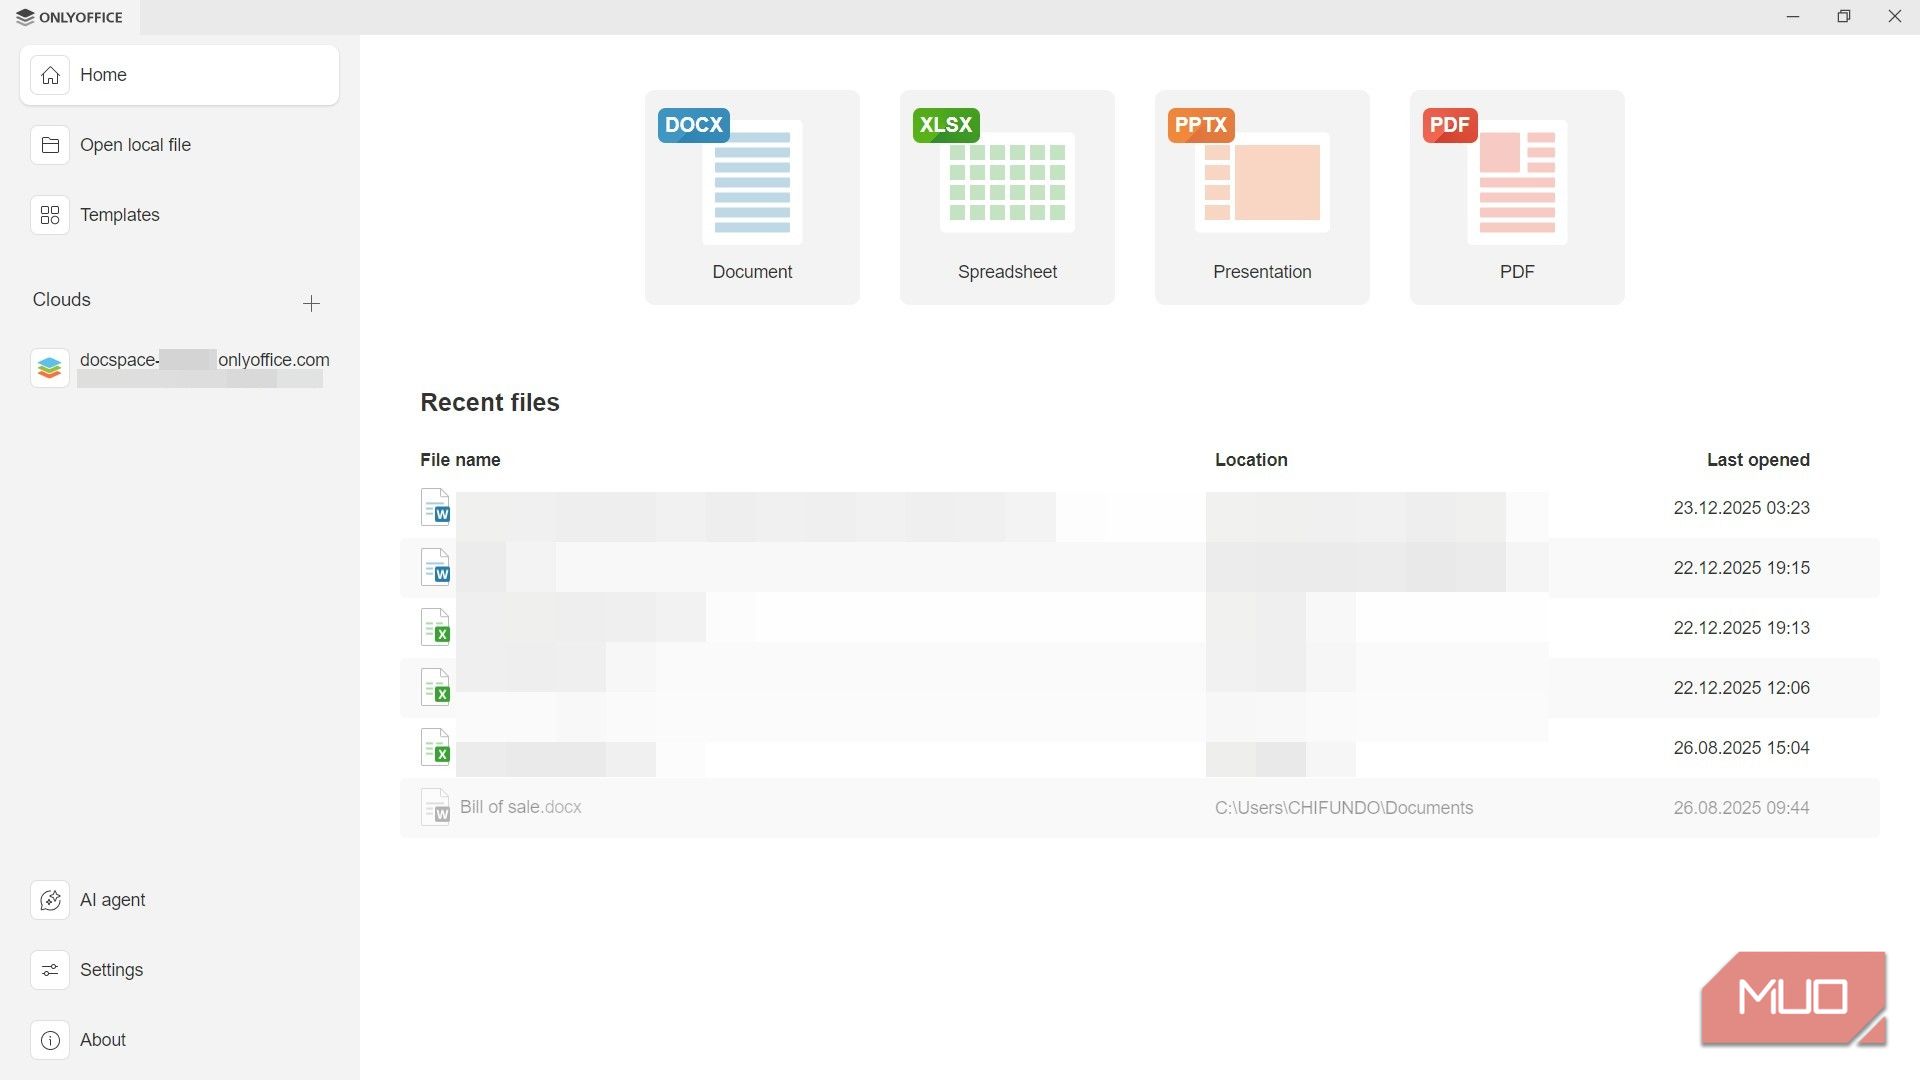Click the Last opened column header

coord(1758,460)
